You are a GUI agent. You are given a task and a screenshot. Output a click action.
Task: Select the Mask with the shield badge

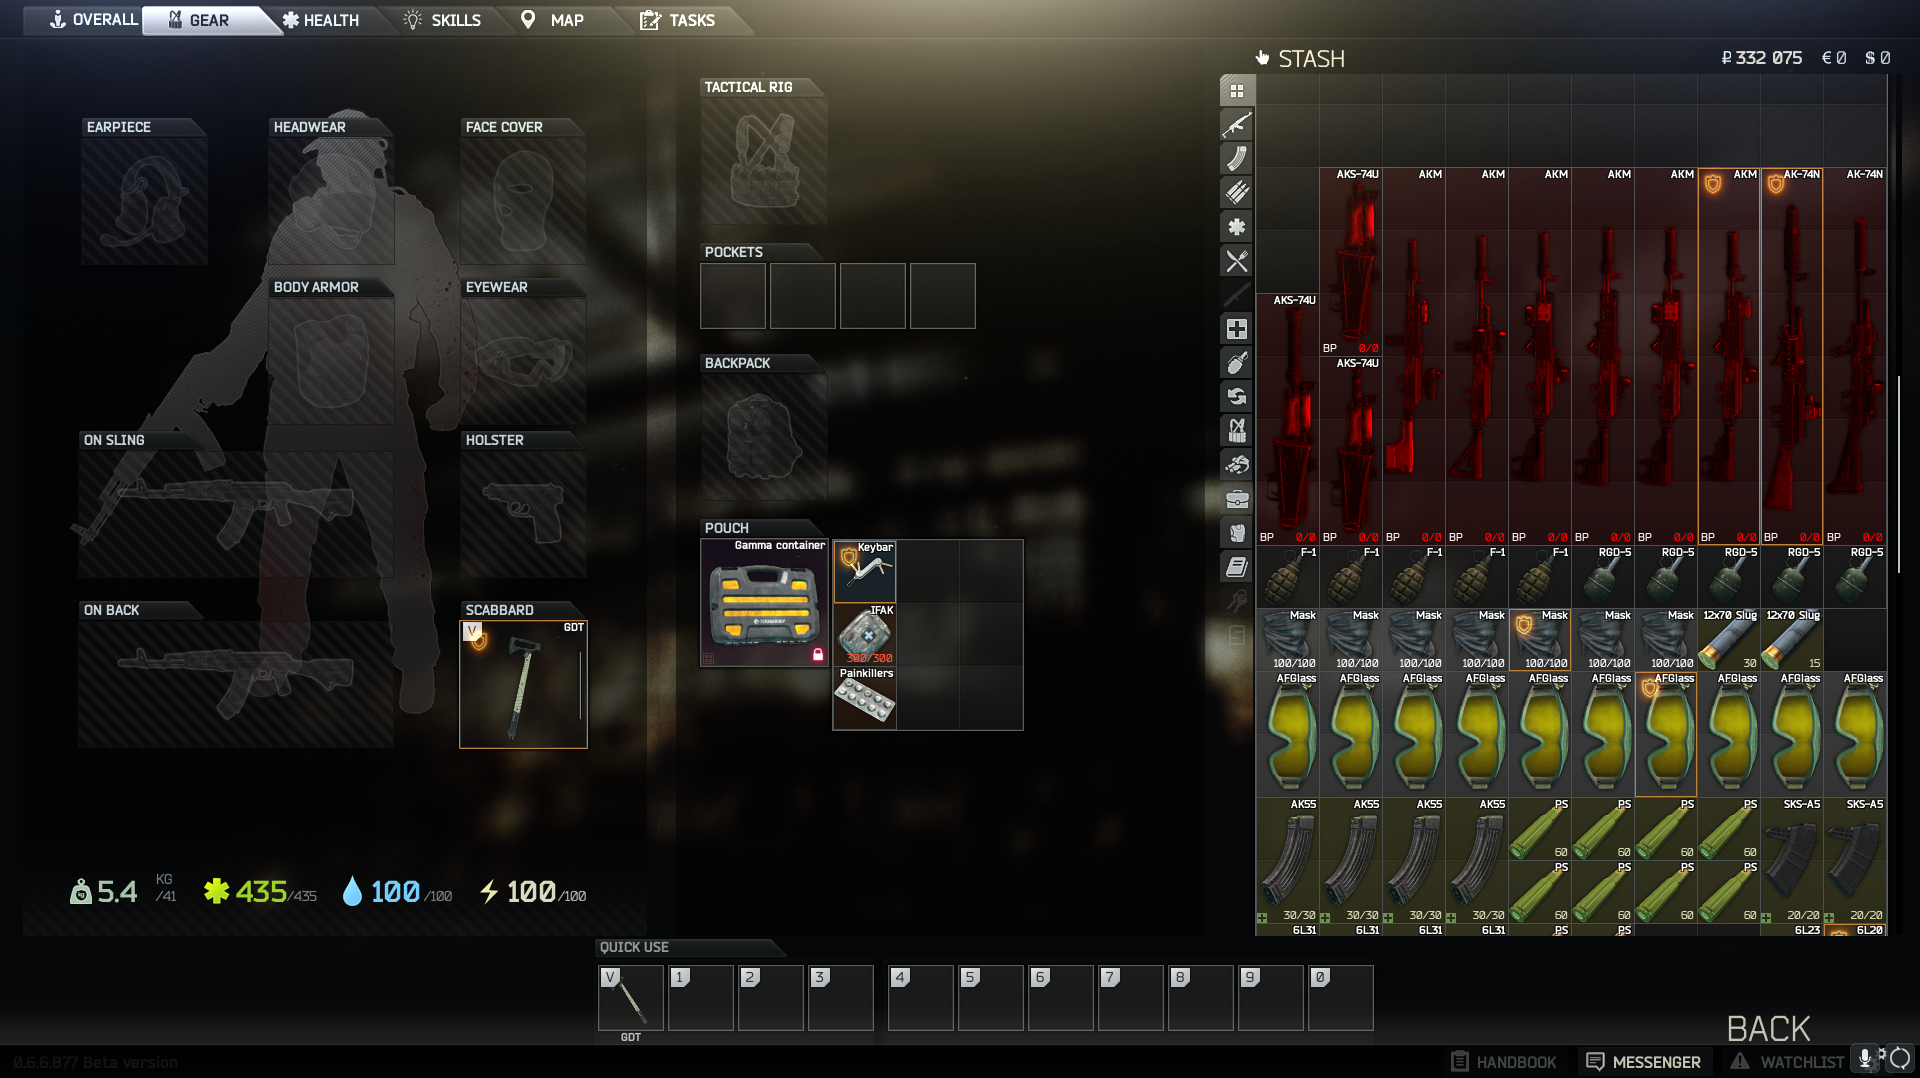click(1540, 640)
